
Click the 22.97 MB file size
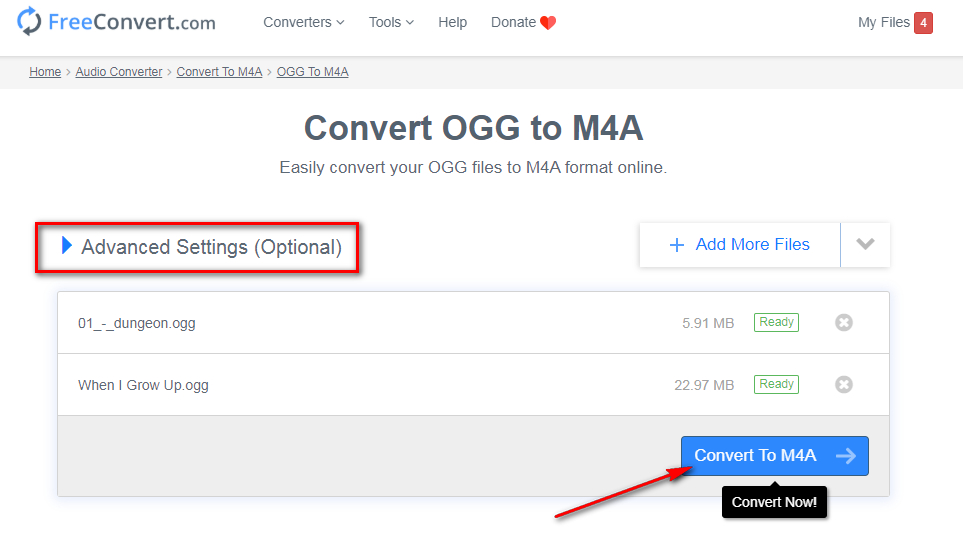tap(704, 385)
